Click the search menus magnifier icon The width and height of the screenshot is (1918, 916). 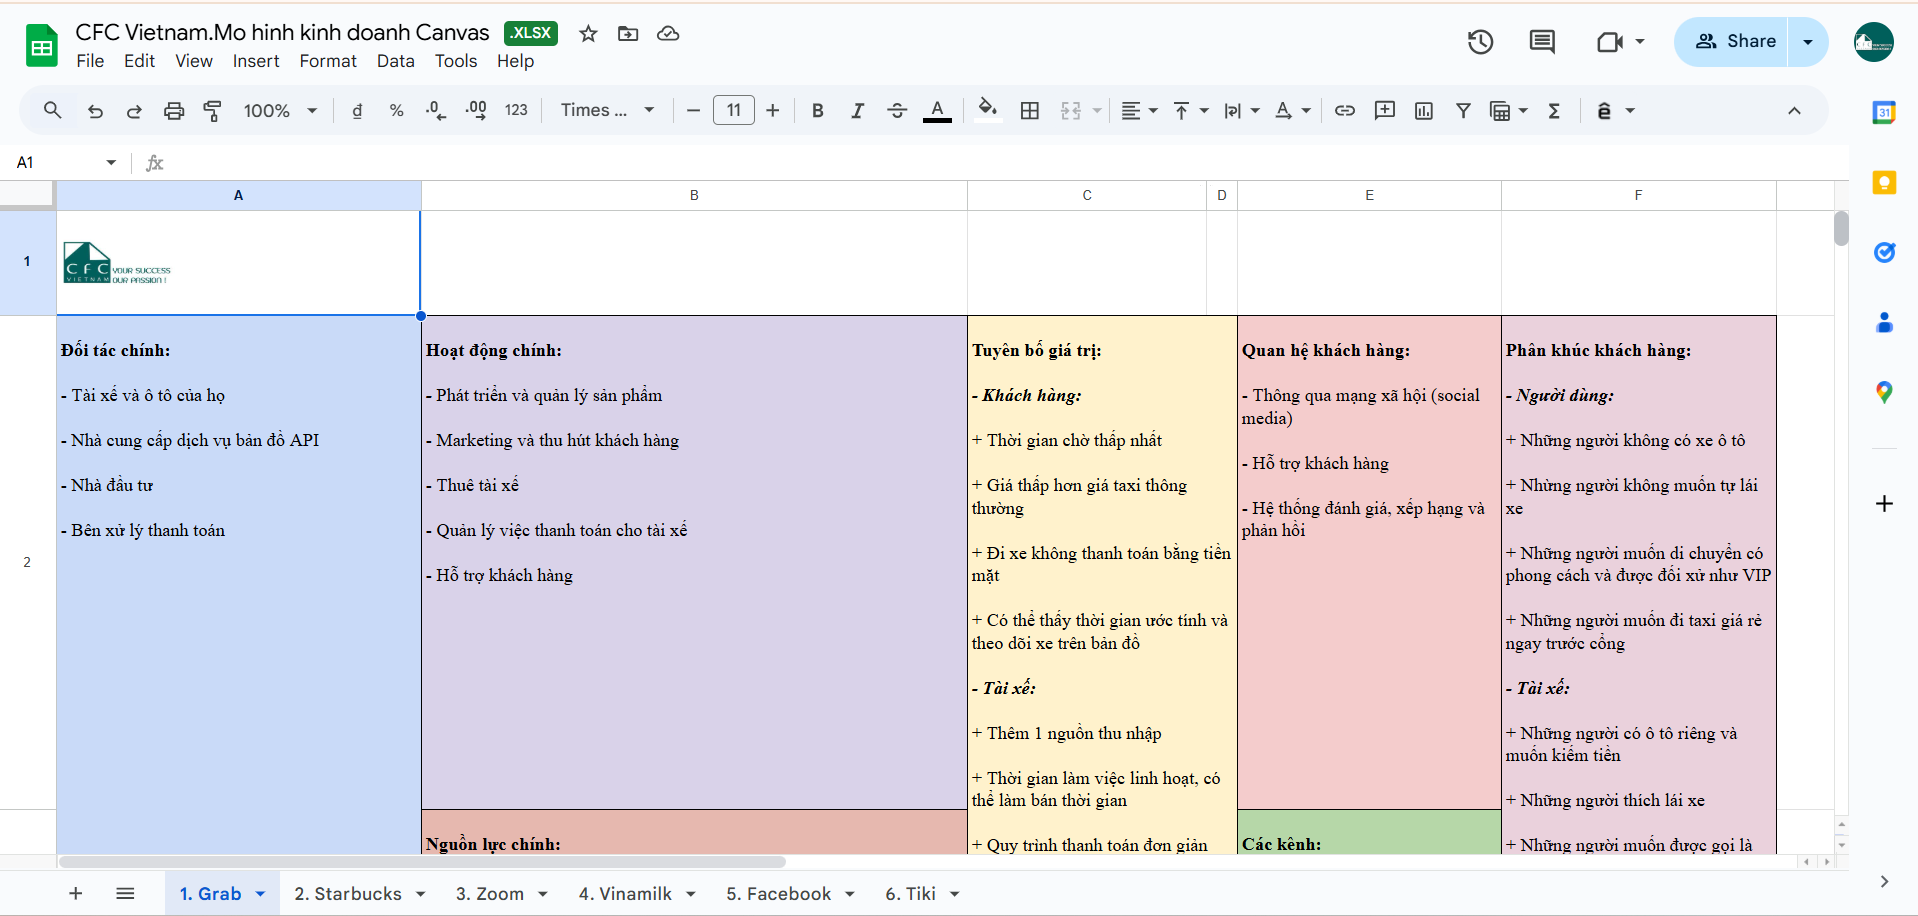click(53, 111)
